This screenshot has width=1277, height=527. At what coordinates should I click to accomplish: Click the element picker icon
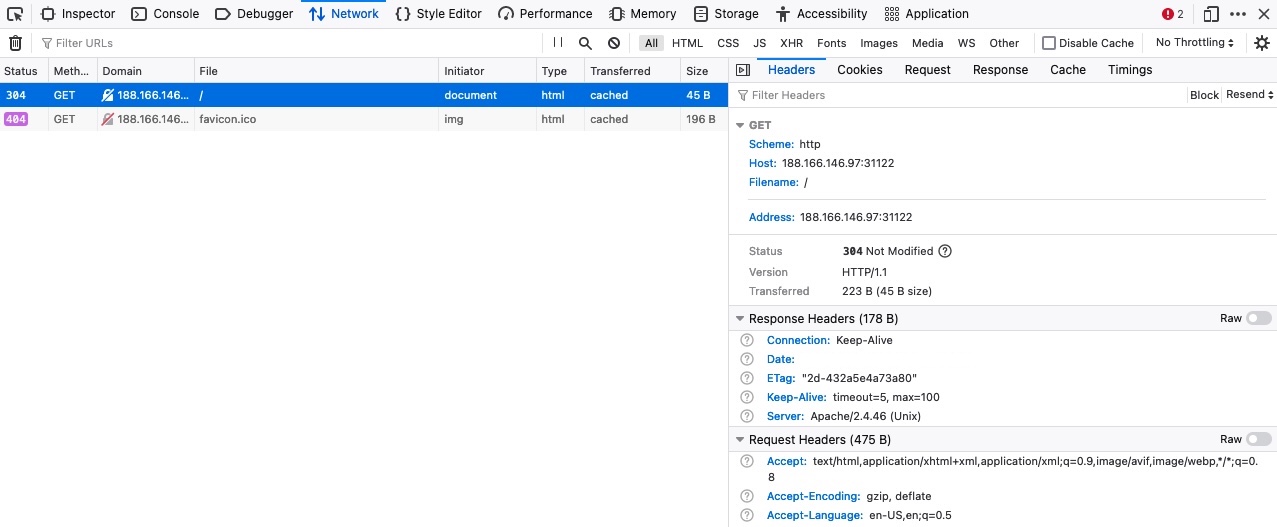[x=15, y=14]
